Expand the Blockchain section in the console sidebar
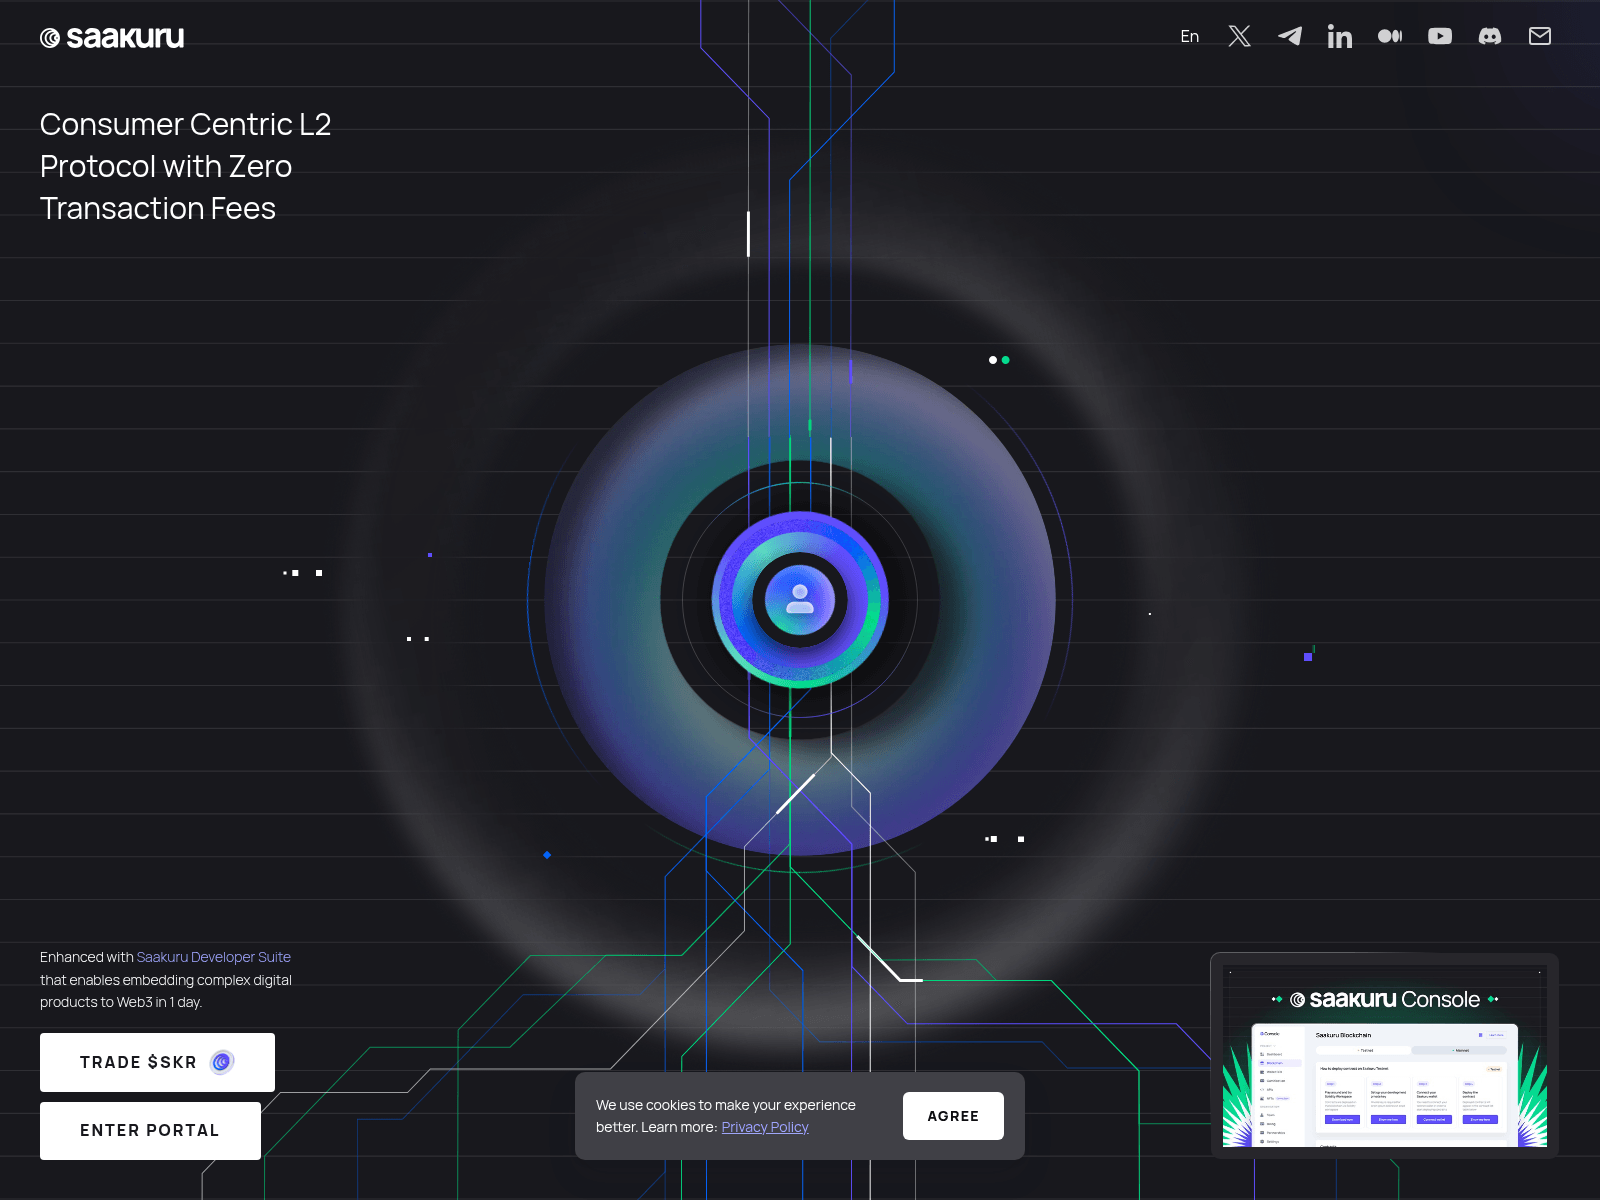The height and width of the screenshot is (1200, 1600). click(x=1275, y=1063)
